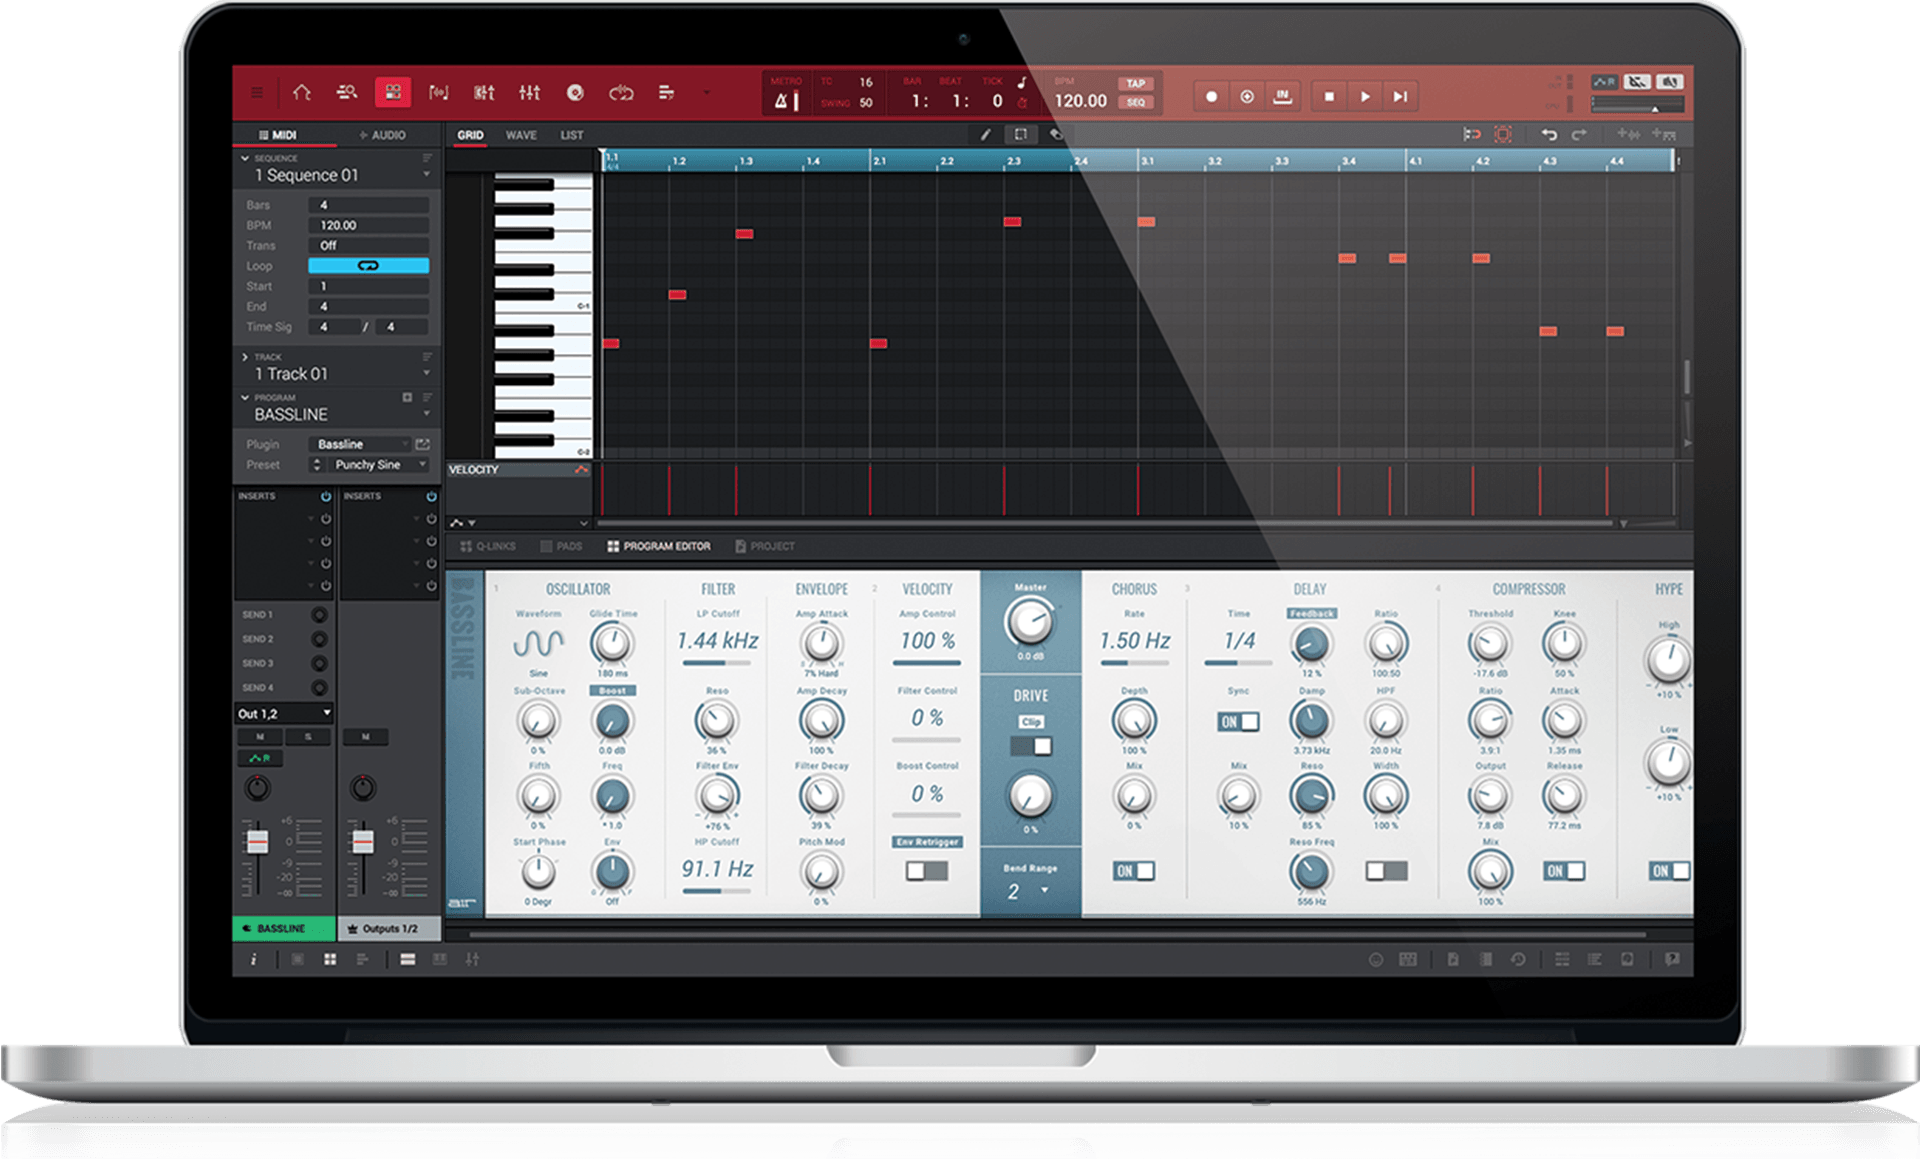Click the undo arrow icon
This screenshot has height=1163, width=1920.
pos(1548,135)
